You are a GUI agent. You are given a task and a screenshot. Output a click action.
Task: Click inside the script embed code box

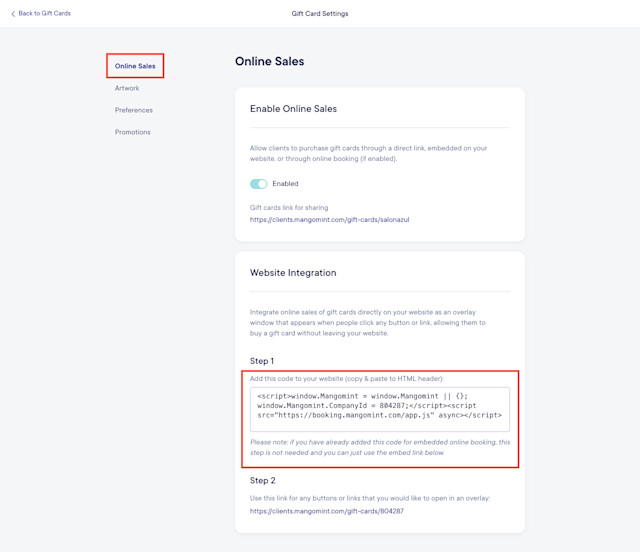coord(380,409)
